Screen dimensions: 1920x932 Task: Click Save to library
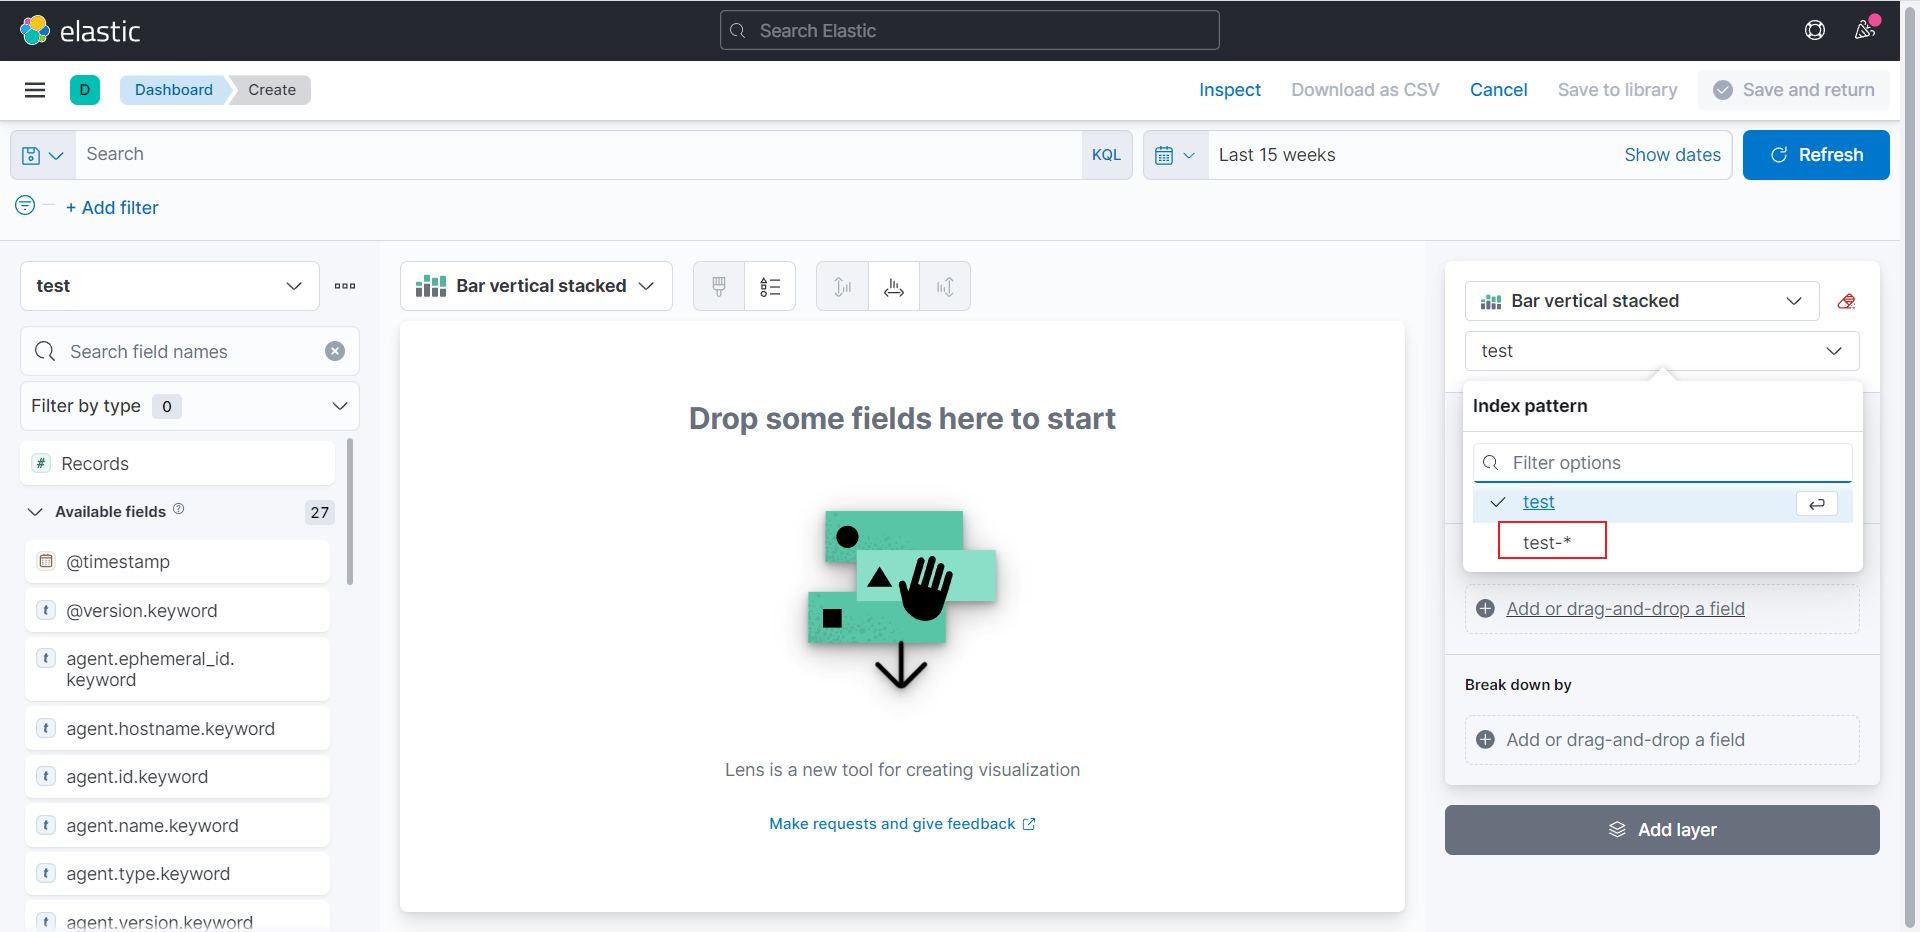(x=1617, y=90)
